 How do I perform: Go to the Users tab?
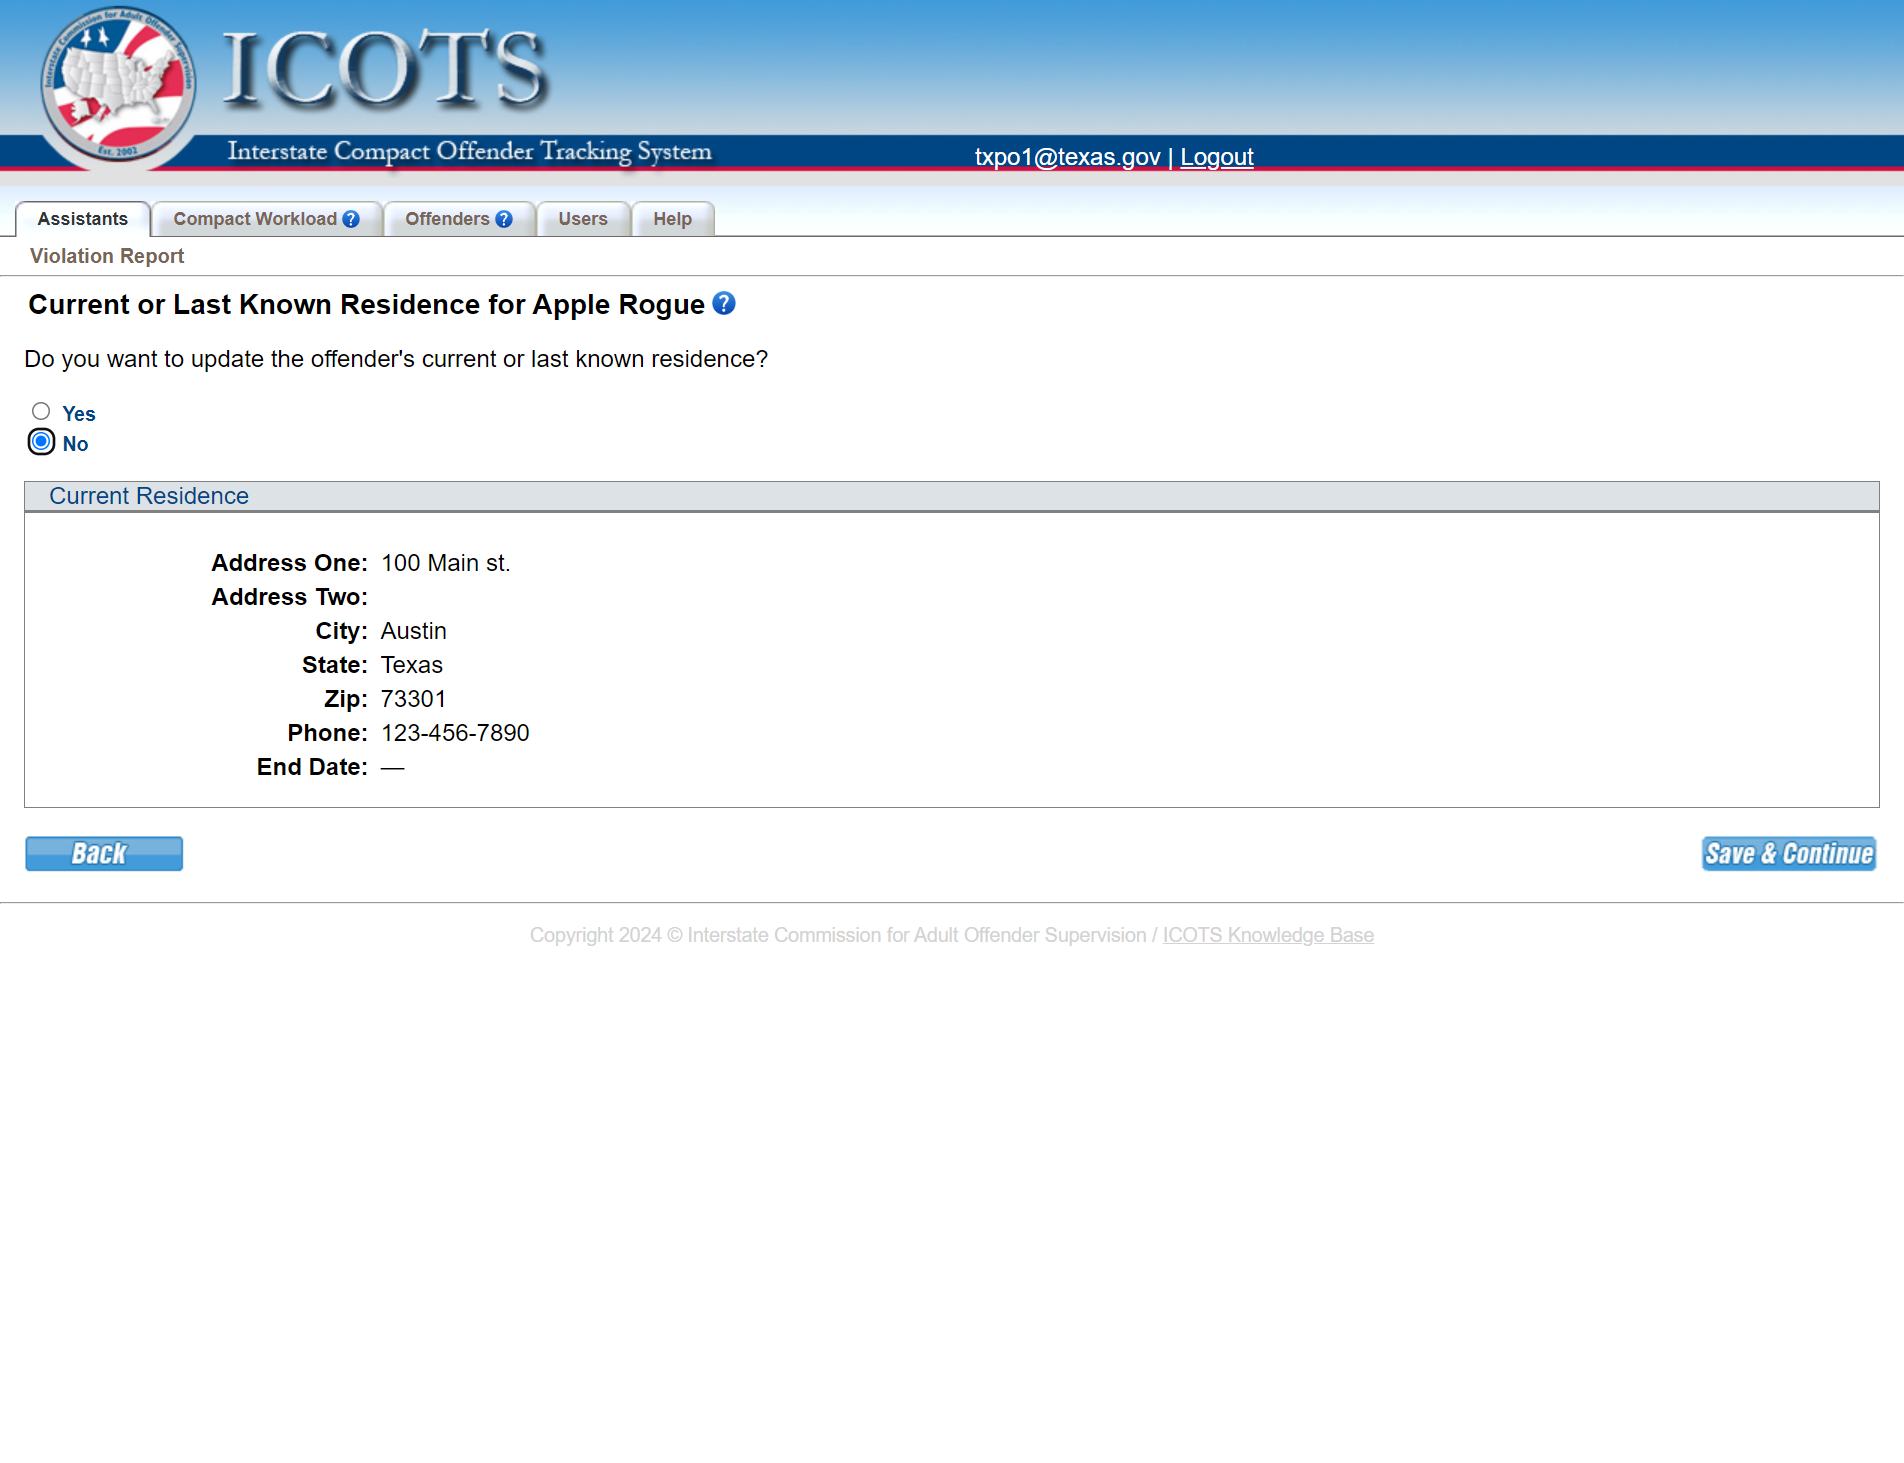tap(583, 219)
